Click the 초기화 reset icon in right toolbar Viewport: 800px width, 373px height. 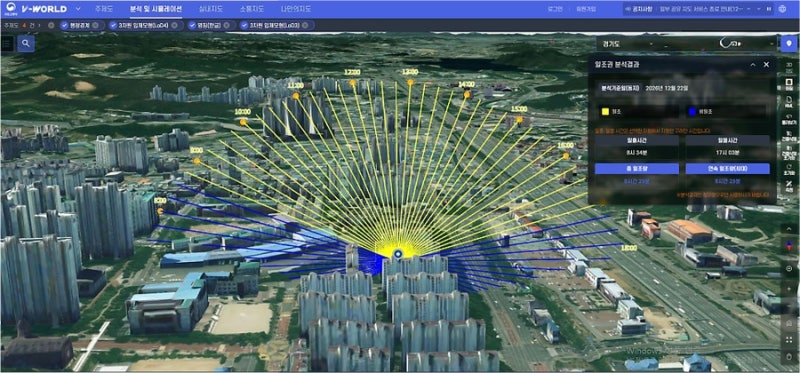tap(789, 169)
